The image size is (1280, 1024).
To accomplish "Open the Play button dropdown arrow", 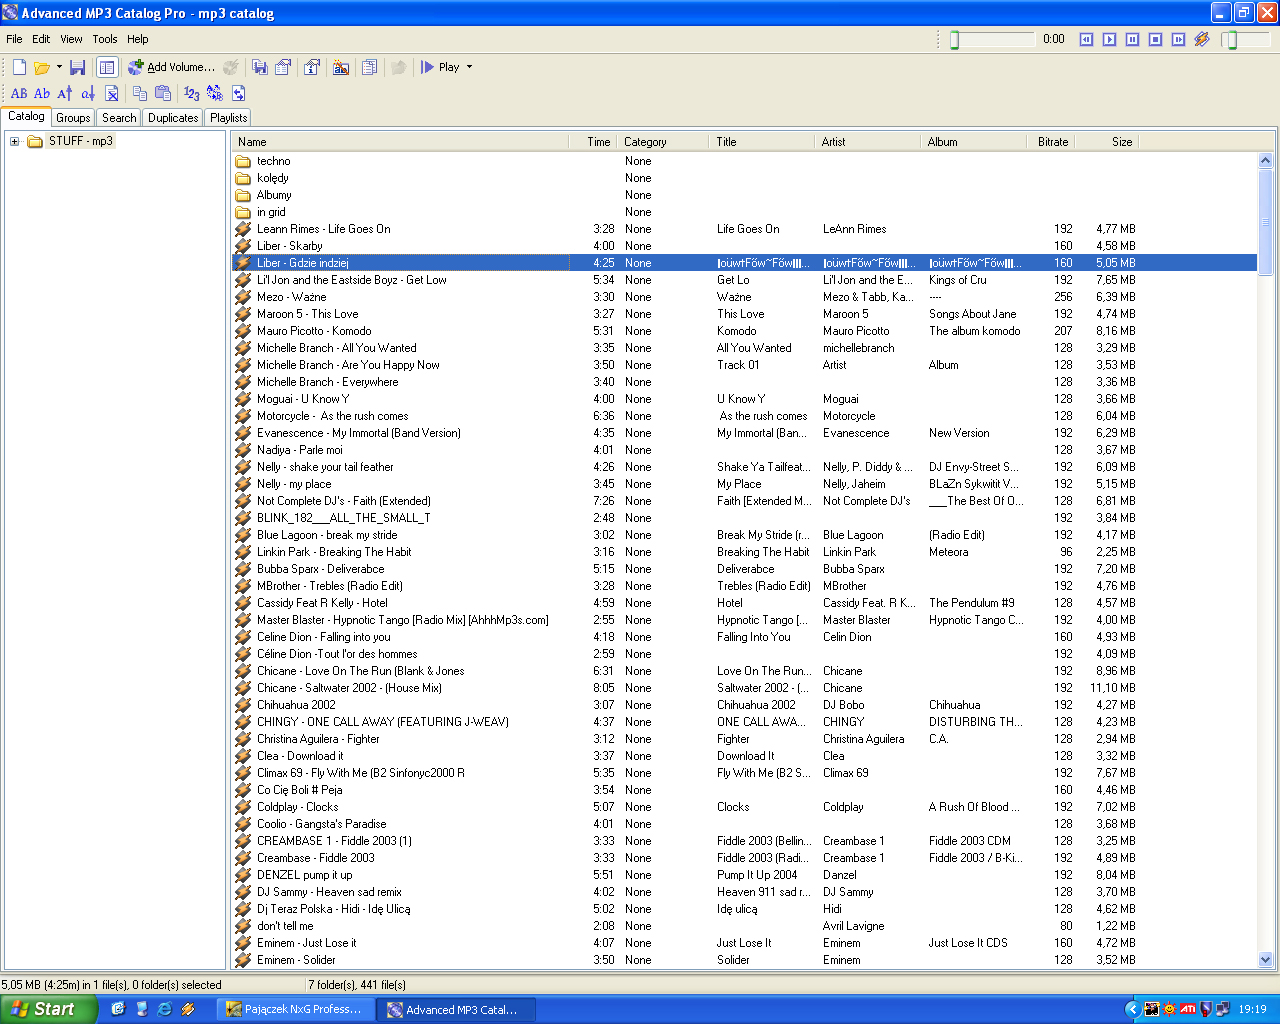I will [469, 67].
